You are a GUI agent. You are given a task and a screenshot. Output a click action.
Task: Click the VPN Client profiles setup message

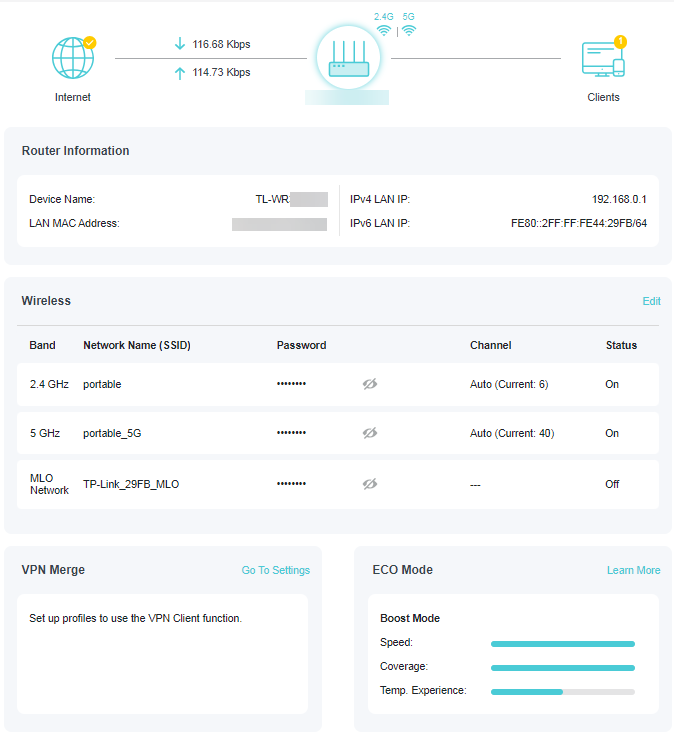pos(135,618)
